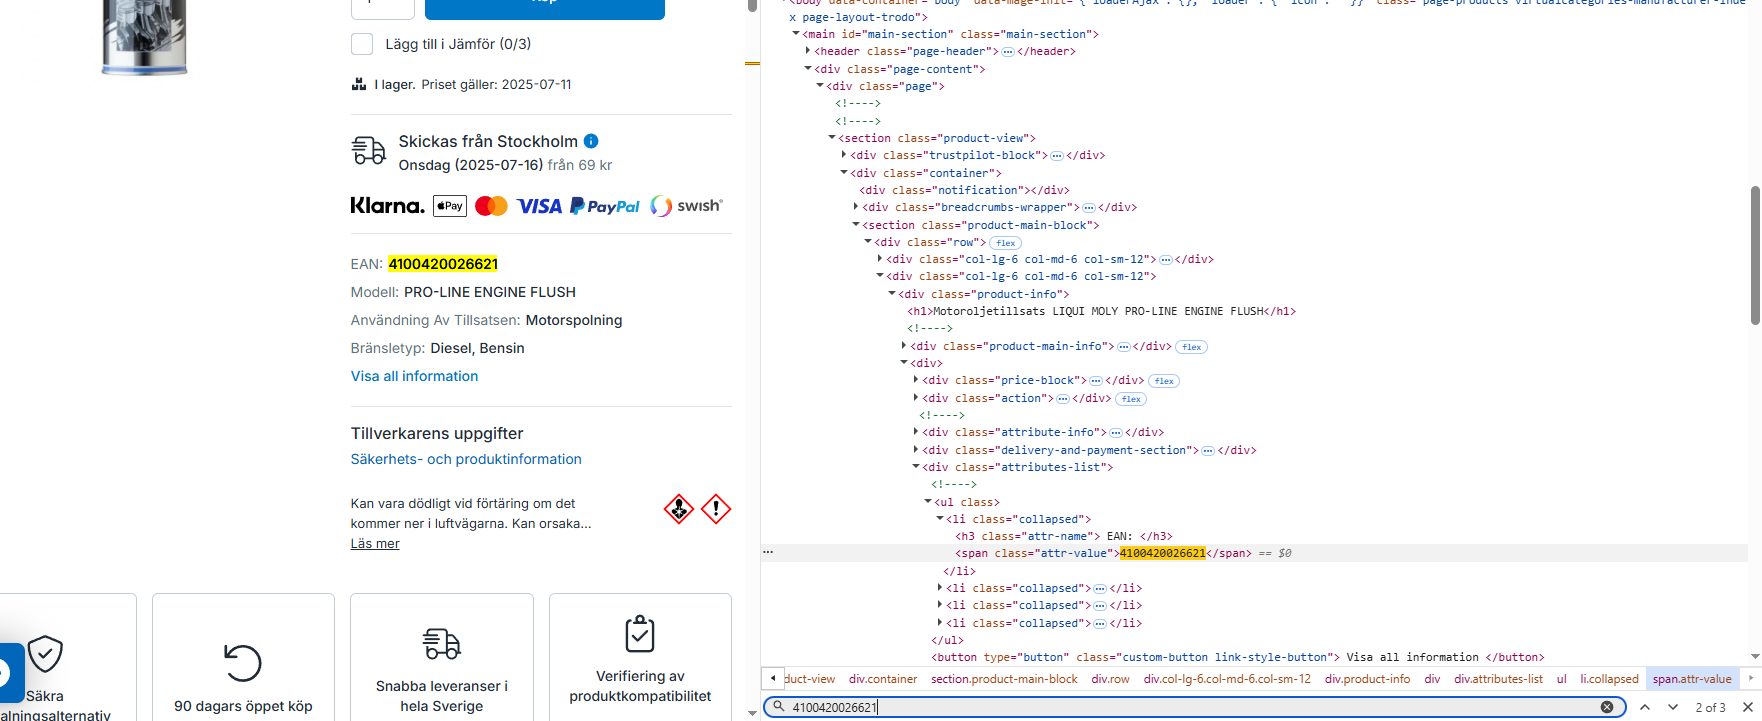Click the webpage vertical scrollbar

(752, 5)
